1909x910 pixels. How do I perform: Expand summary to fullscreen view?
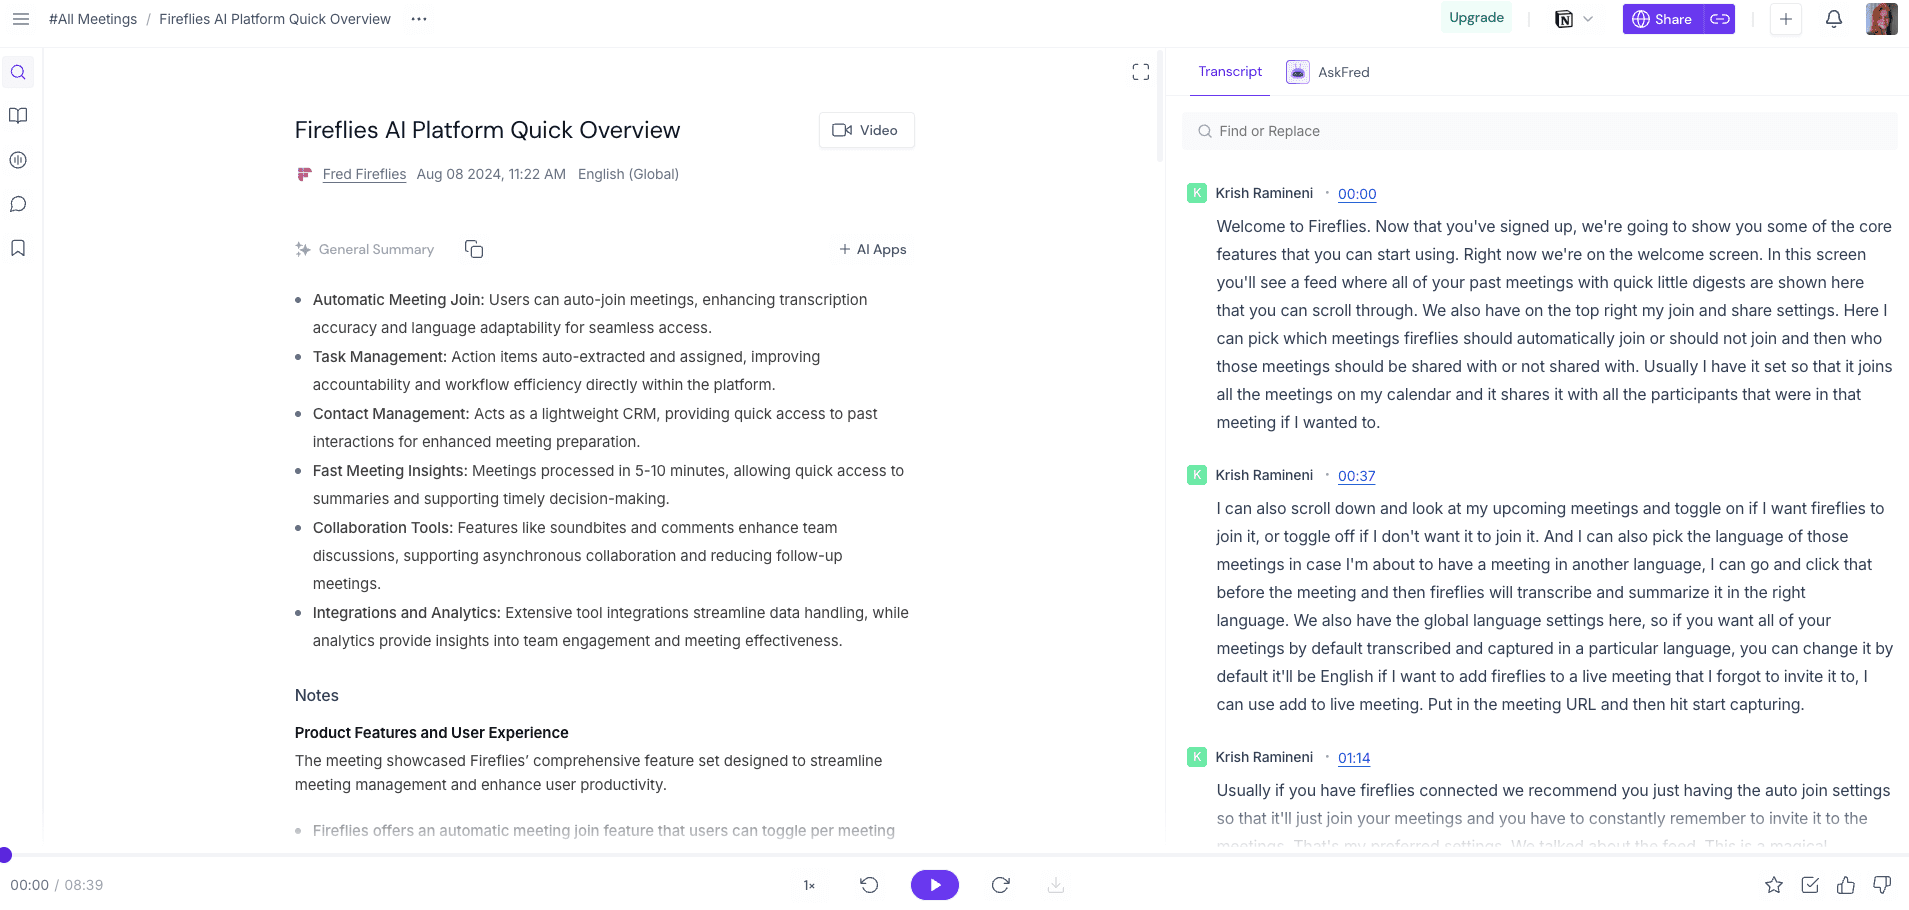pos(1140,72)
